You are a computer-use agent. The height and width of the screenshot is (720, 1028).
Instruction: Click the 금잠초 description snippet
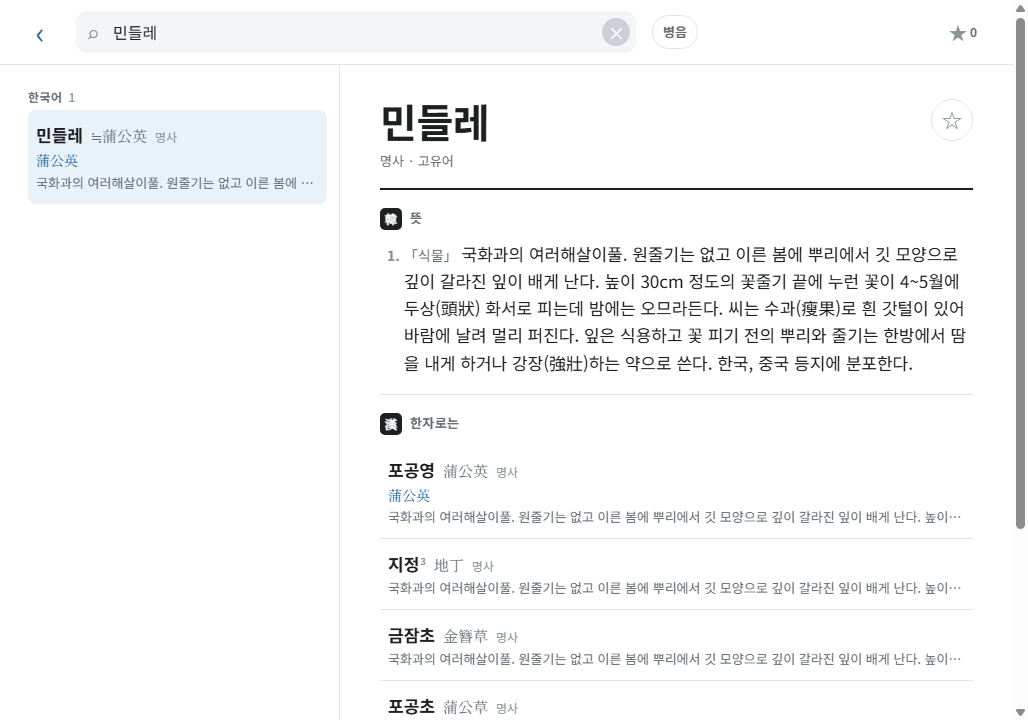click(675, 659)
